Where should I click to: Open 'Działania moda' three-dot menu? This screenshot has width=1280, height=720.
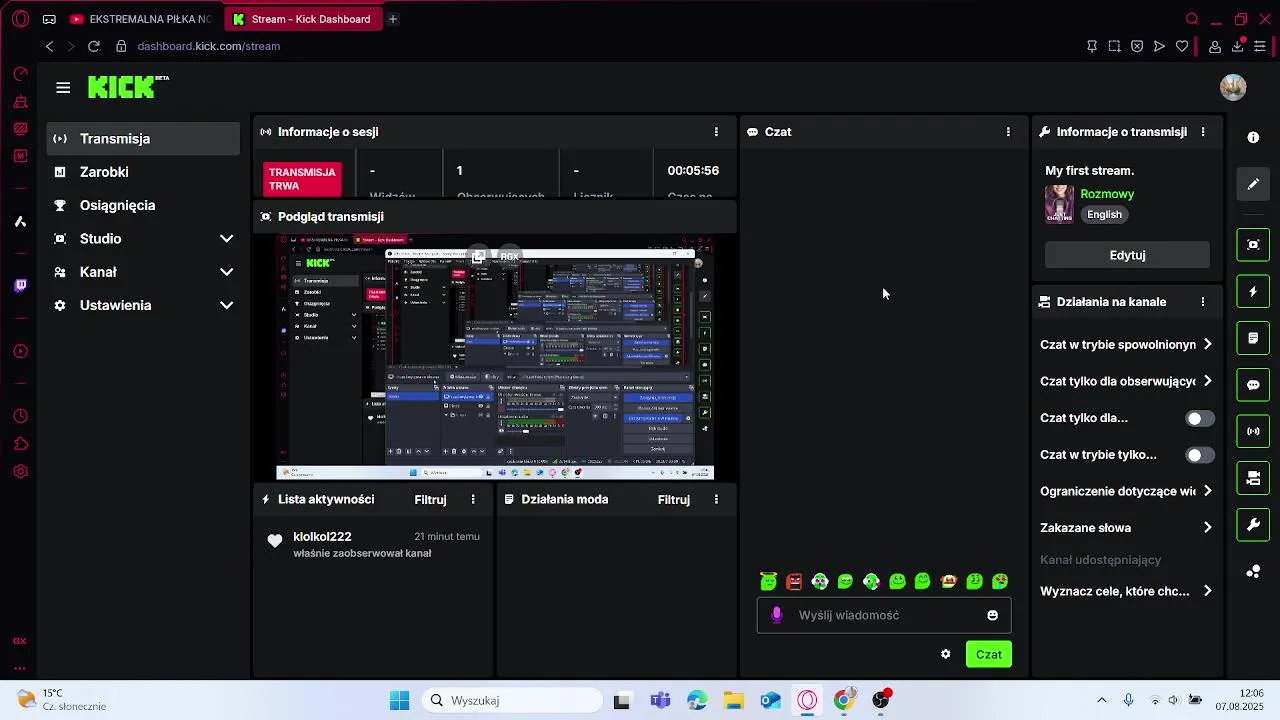point(716,499)
